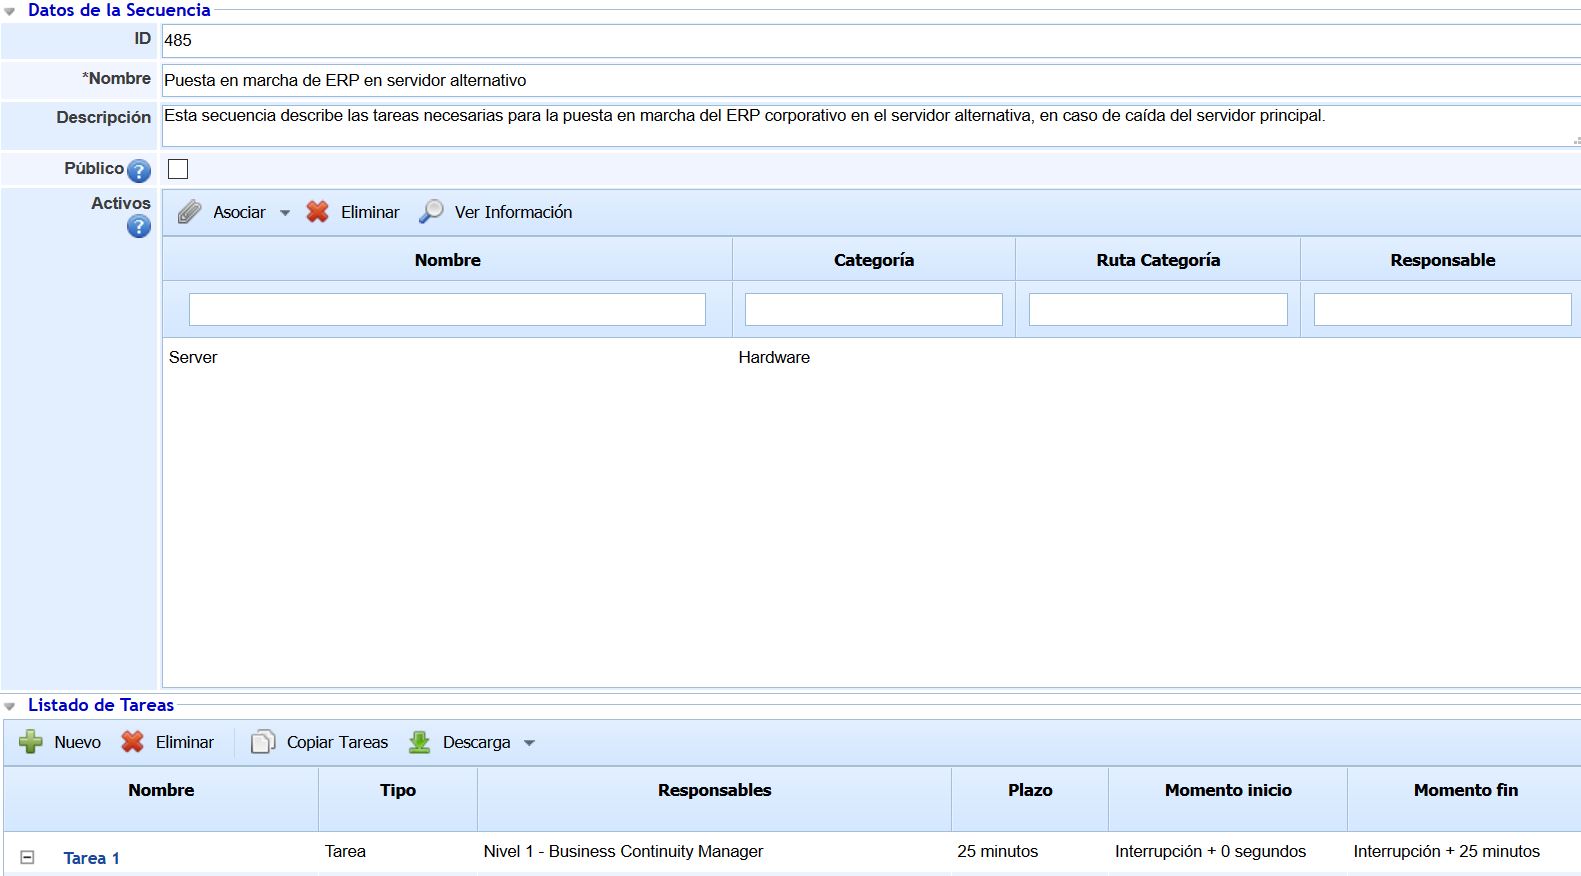Viewport: 1581px width, 876px height.
Task: Click the magnifier Ver Información icon
Action: pyautogui.click(x=431, y=212)
